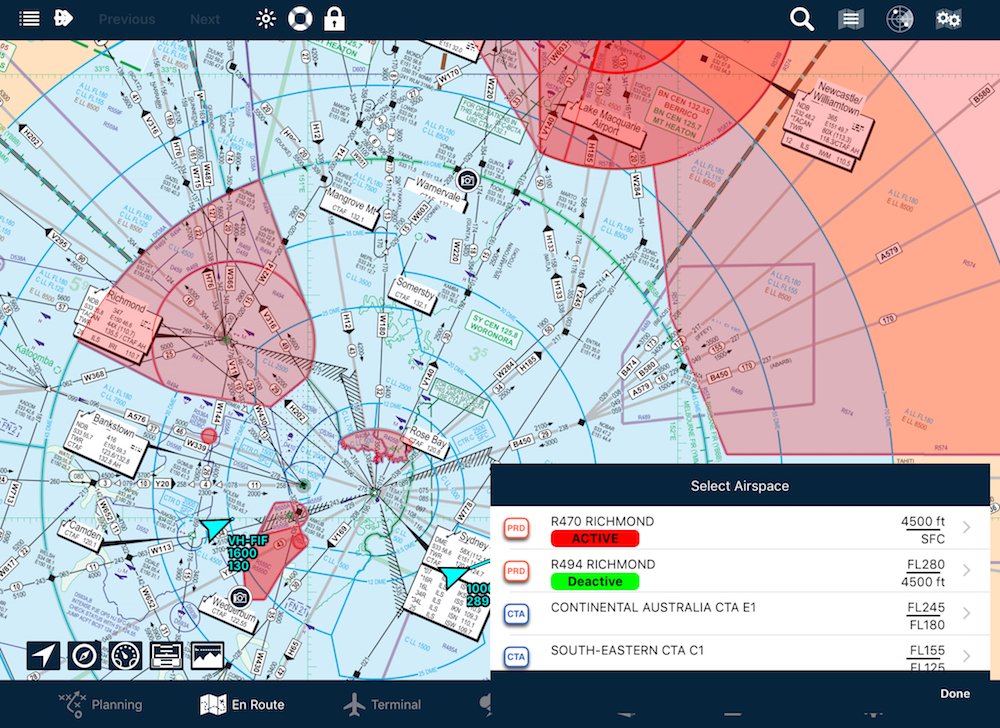Select CONTINENTAL AUSTRALIA CTA E1 row text
Viewport: 1000px width, 728px height.
pyautogui.click(x=653, y=608)
